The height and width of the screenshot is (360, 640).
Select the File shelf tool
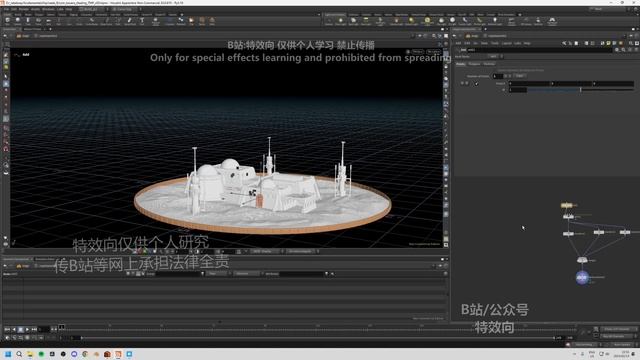[191, 20]
